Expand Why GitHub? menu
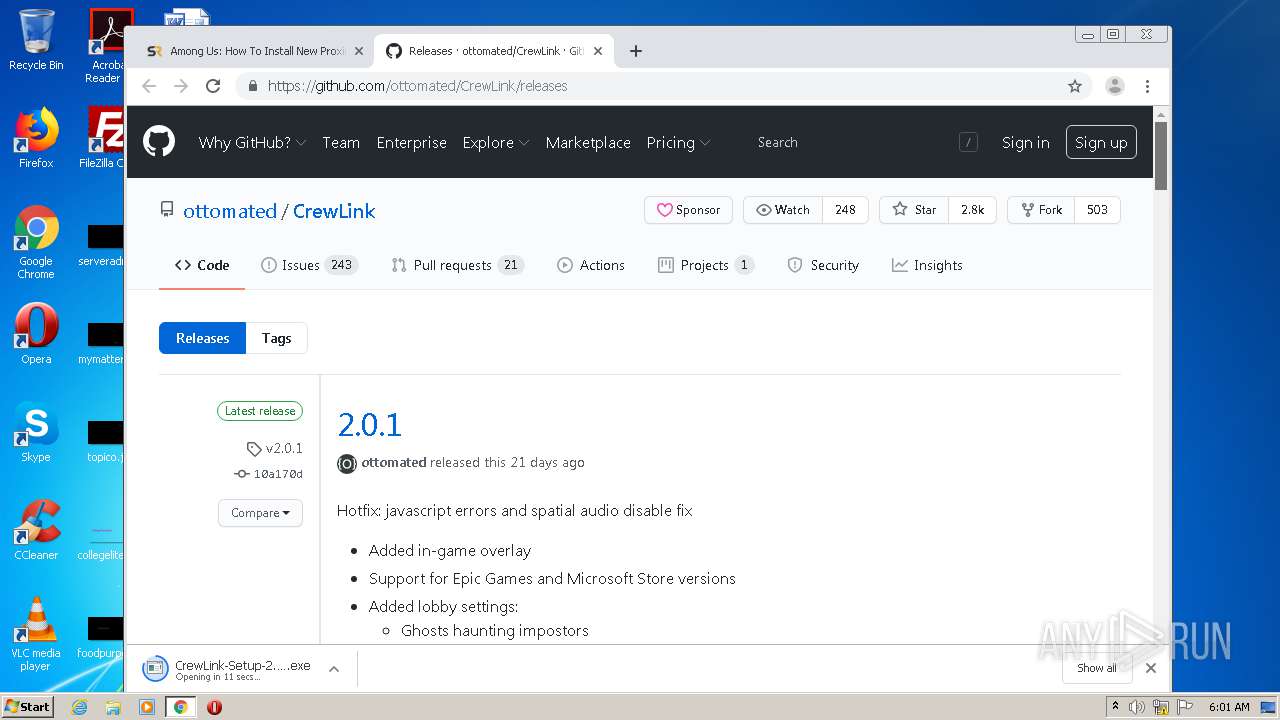 (252, 142)
